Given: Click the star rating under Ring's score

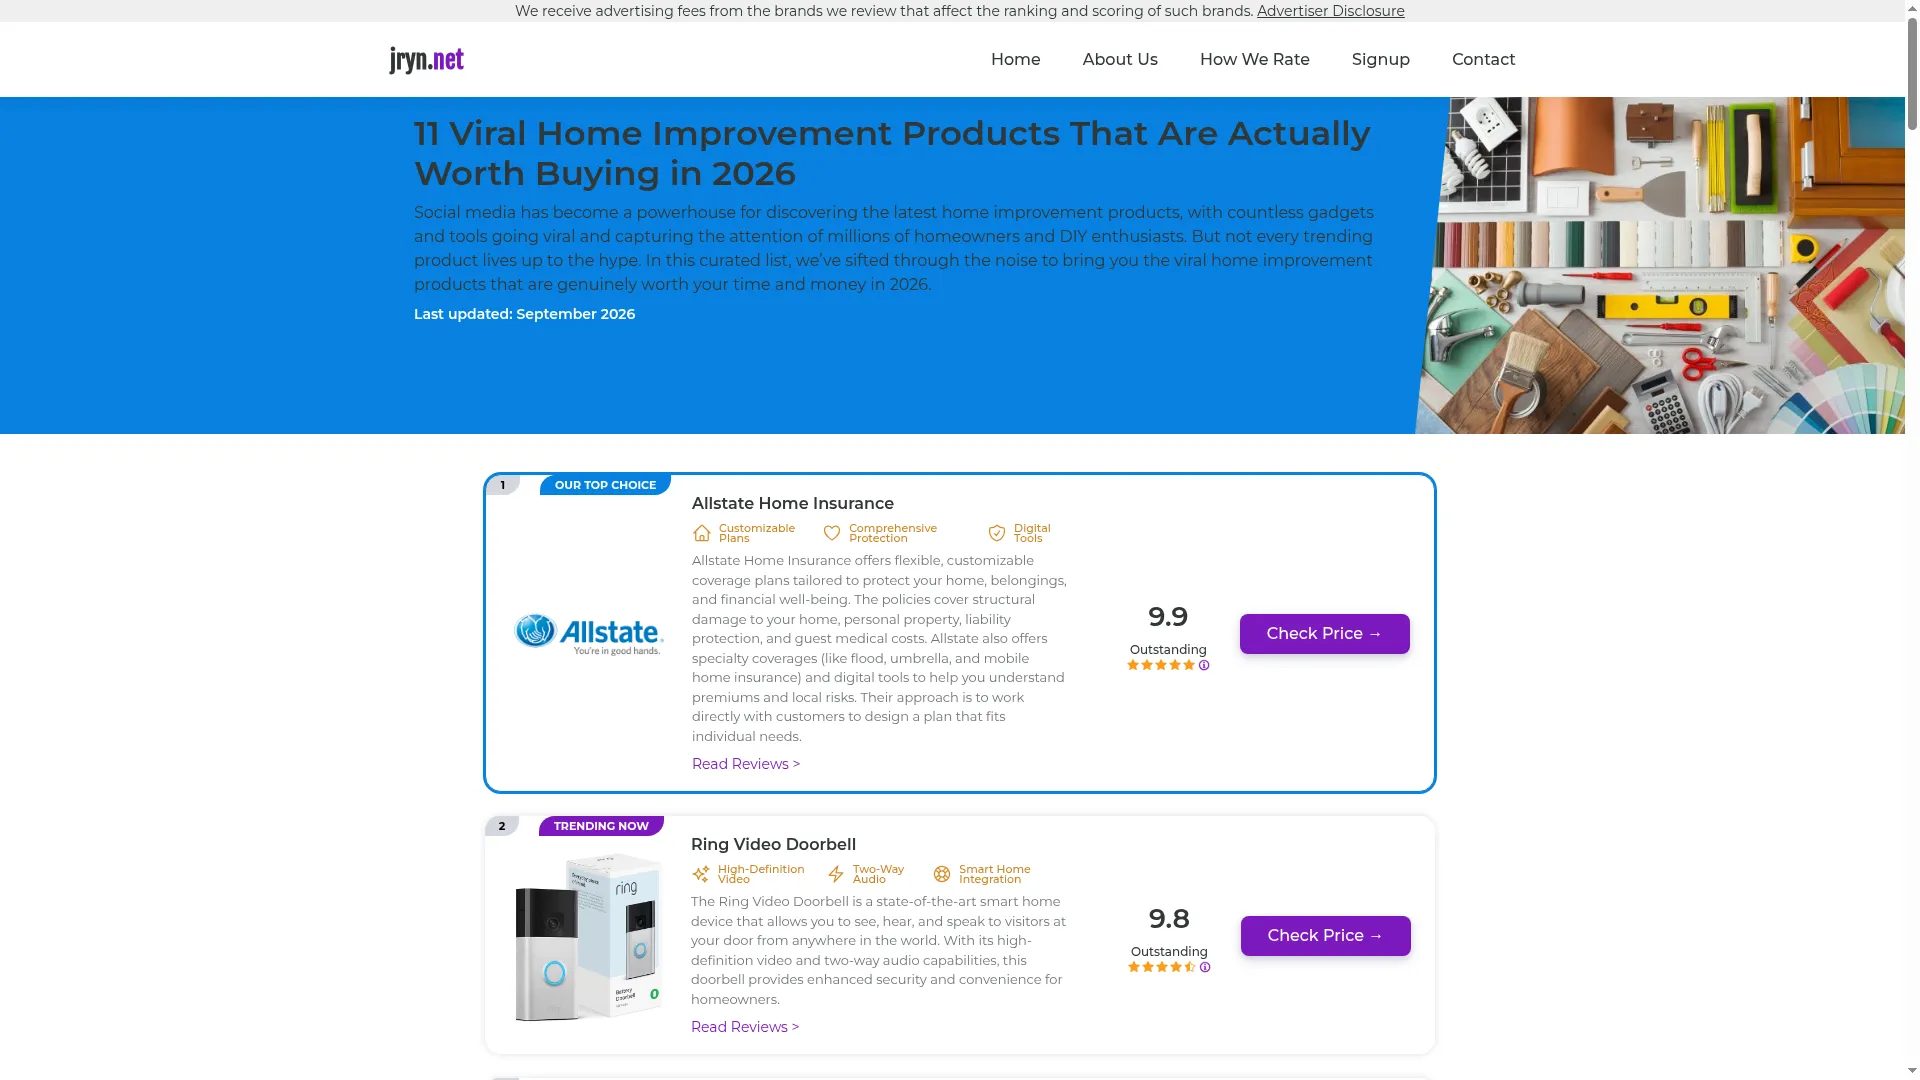Looking at the screenshot, I should [x=1162, y=967].
